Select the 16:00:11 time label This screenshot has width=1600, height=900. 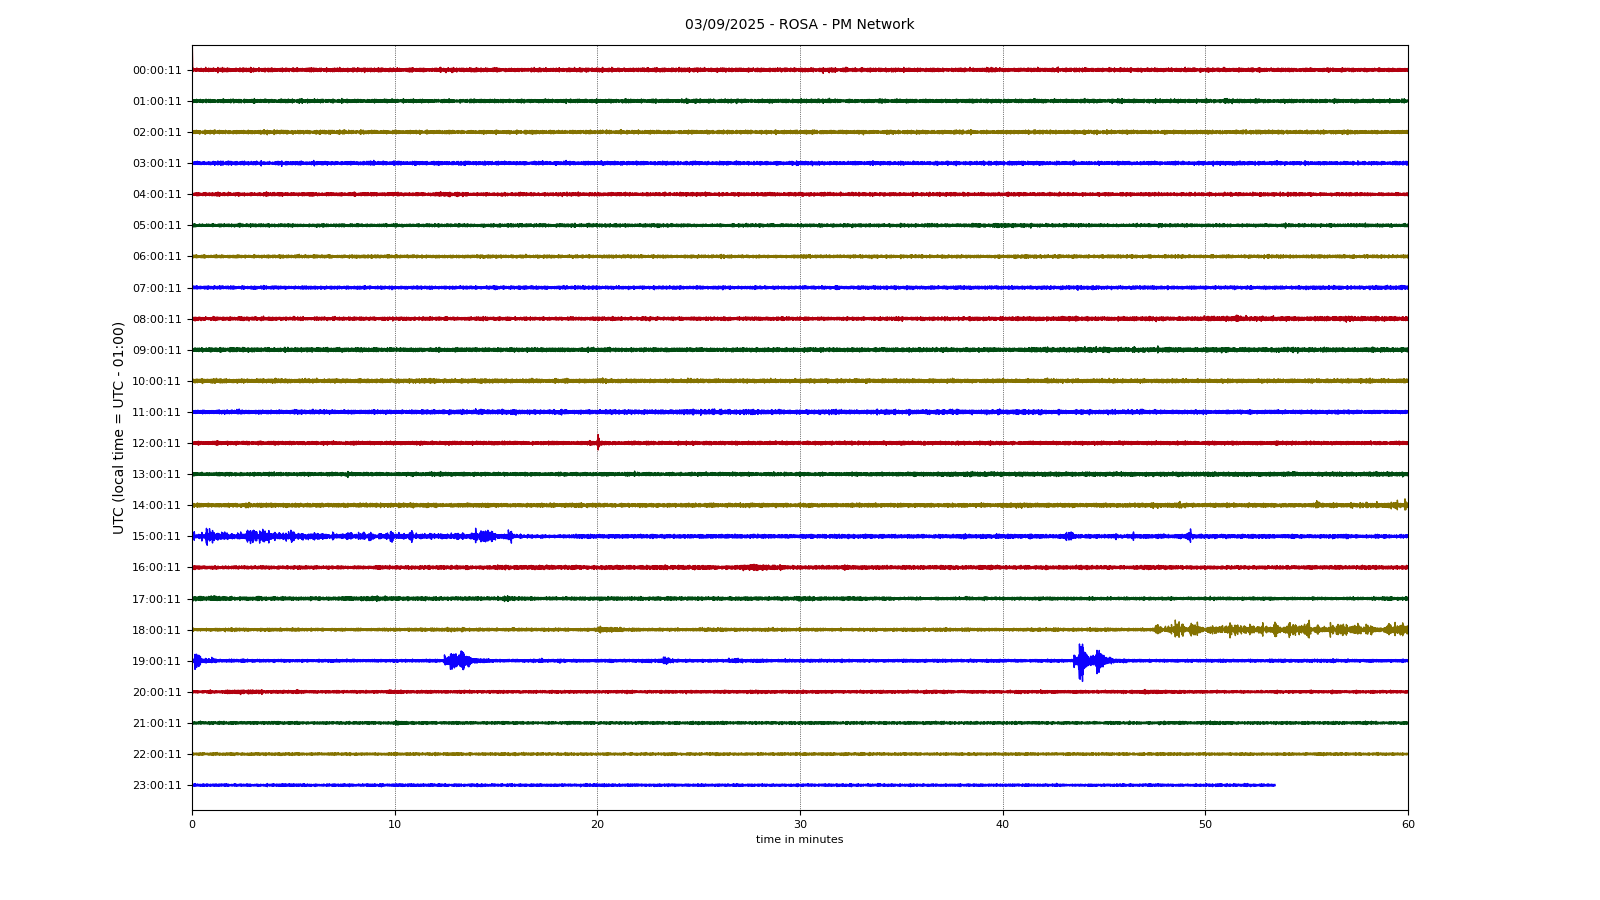[157, 567]
